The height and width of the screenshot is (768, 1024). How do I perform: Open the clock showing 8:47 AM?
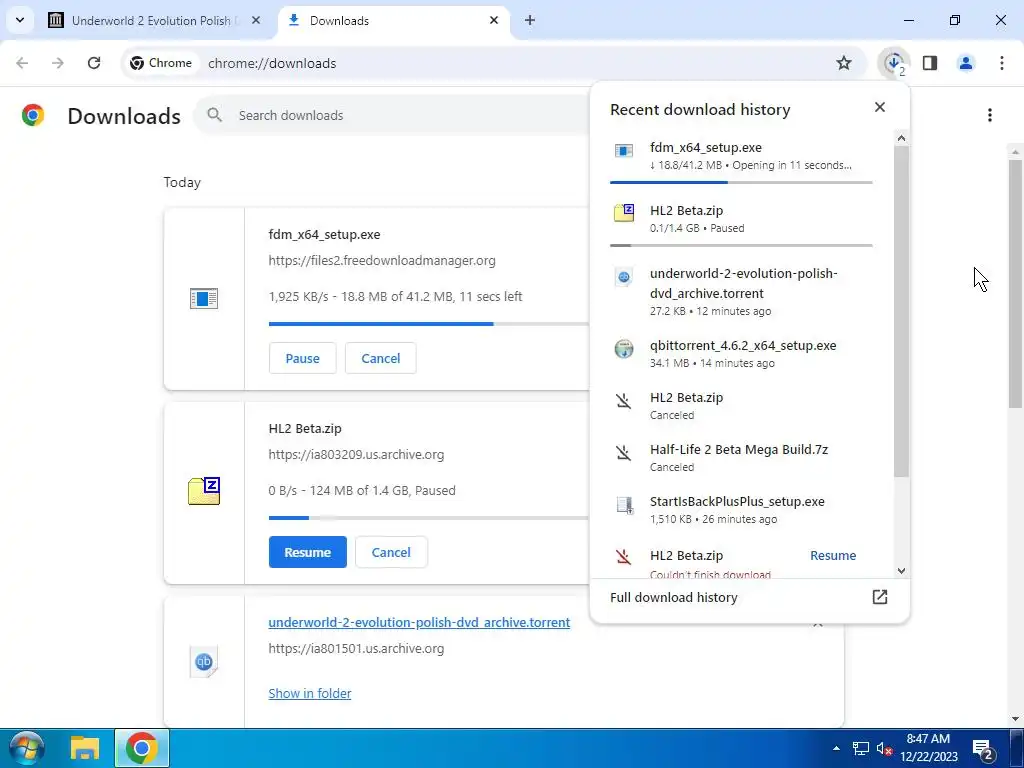929,748
